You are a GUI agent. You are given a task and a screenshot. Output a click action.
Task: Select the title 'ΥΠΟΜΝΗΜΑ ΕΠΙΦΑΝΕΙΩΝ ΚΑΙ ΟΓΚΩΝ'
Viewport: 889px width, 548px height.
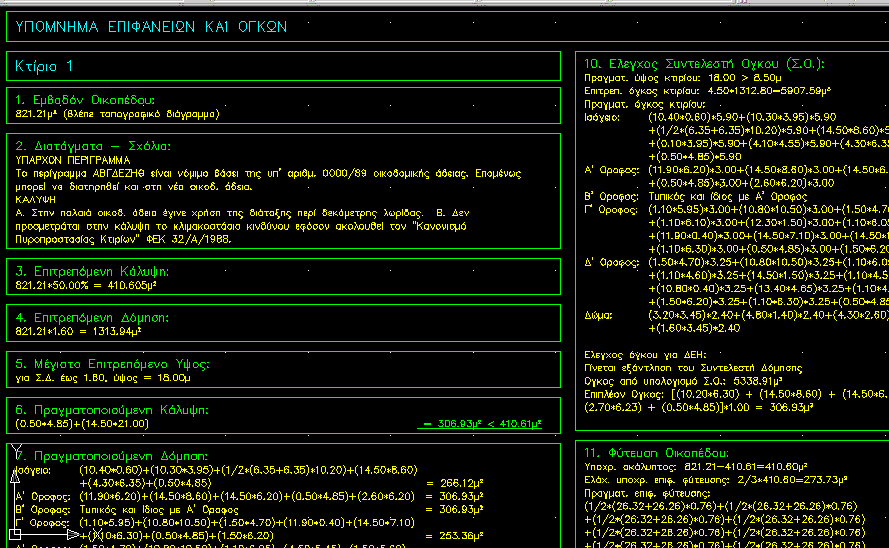(x=151, y=27)
